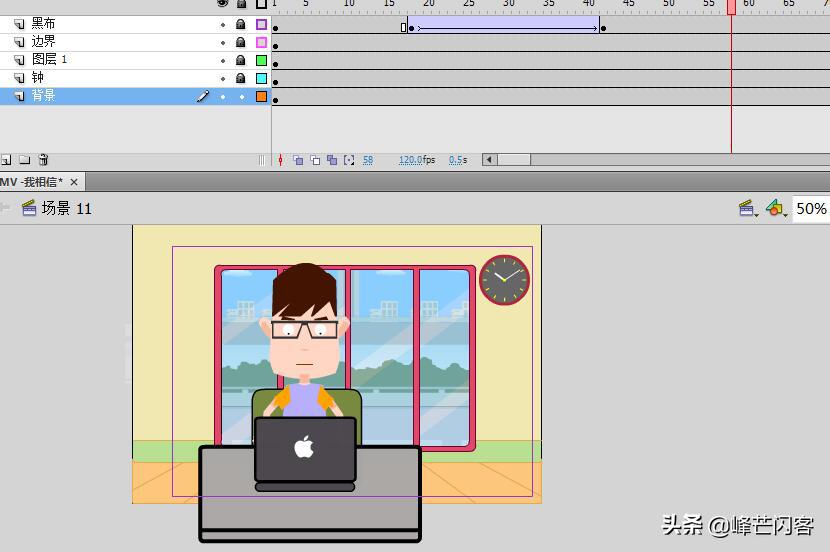The image size is (830, 552).
Task: Center the playhead frame in the timeline
Action: (x=281, y=160)
